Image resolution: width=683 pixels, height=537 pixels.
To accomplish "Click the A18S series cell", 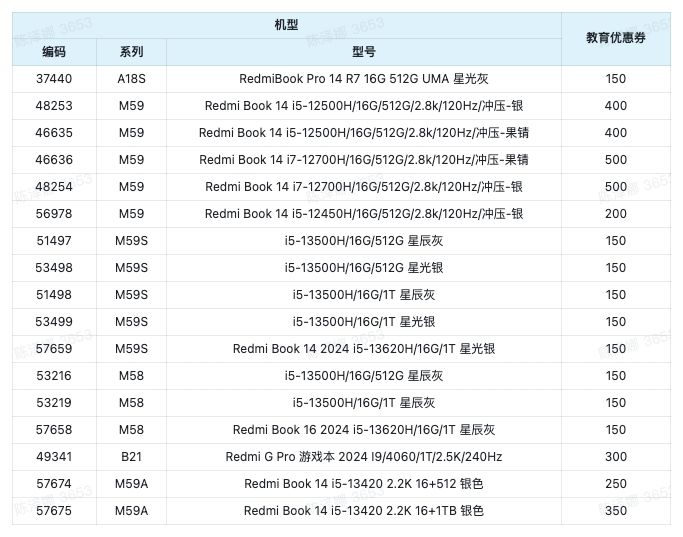I will click(131, 78).
